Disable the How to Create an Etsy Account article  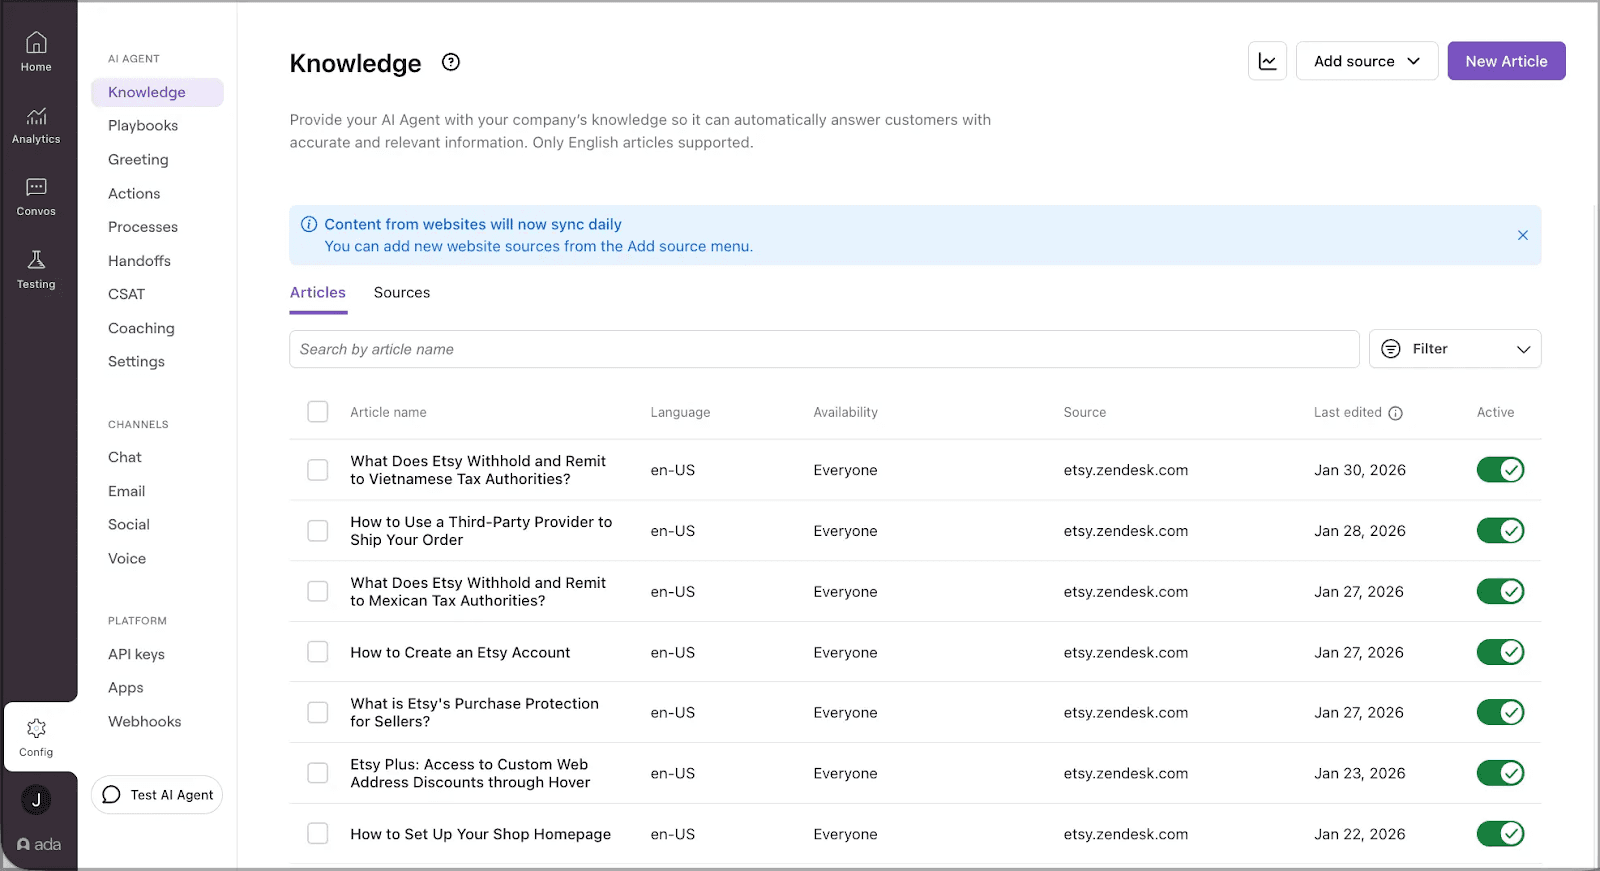point(1500,652)
